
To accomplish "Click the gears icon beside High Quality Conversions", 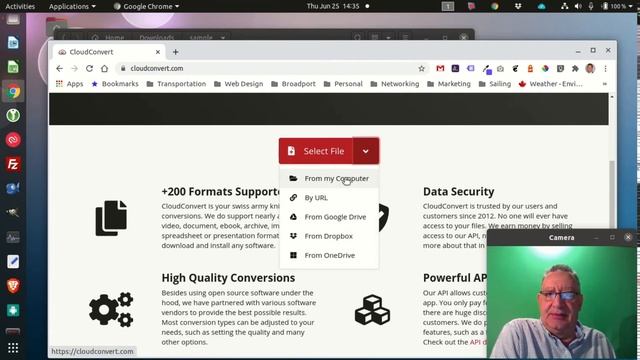I will (111, 310).
